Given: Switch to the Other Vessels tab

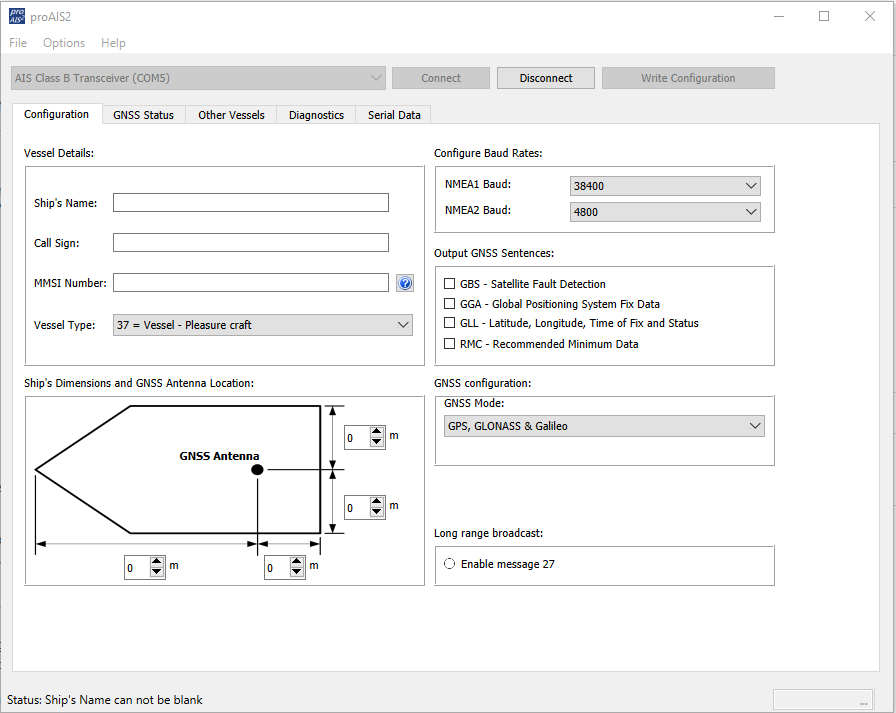Looking at the screenshot, I should (231, 115).
